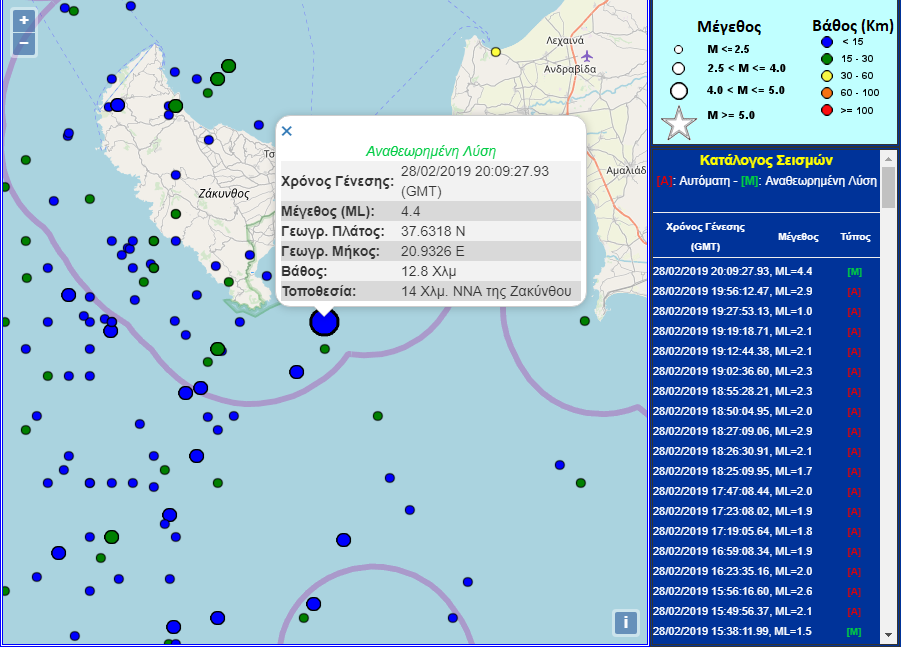Click the star icon for M >= 5.0
This screenshot has height=648, width=901.
(x=679, y=122)
